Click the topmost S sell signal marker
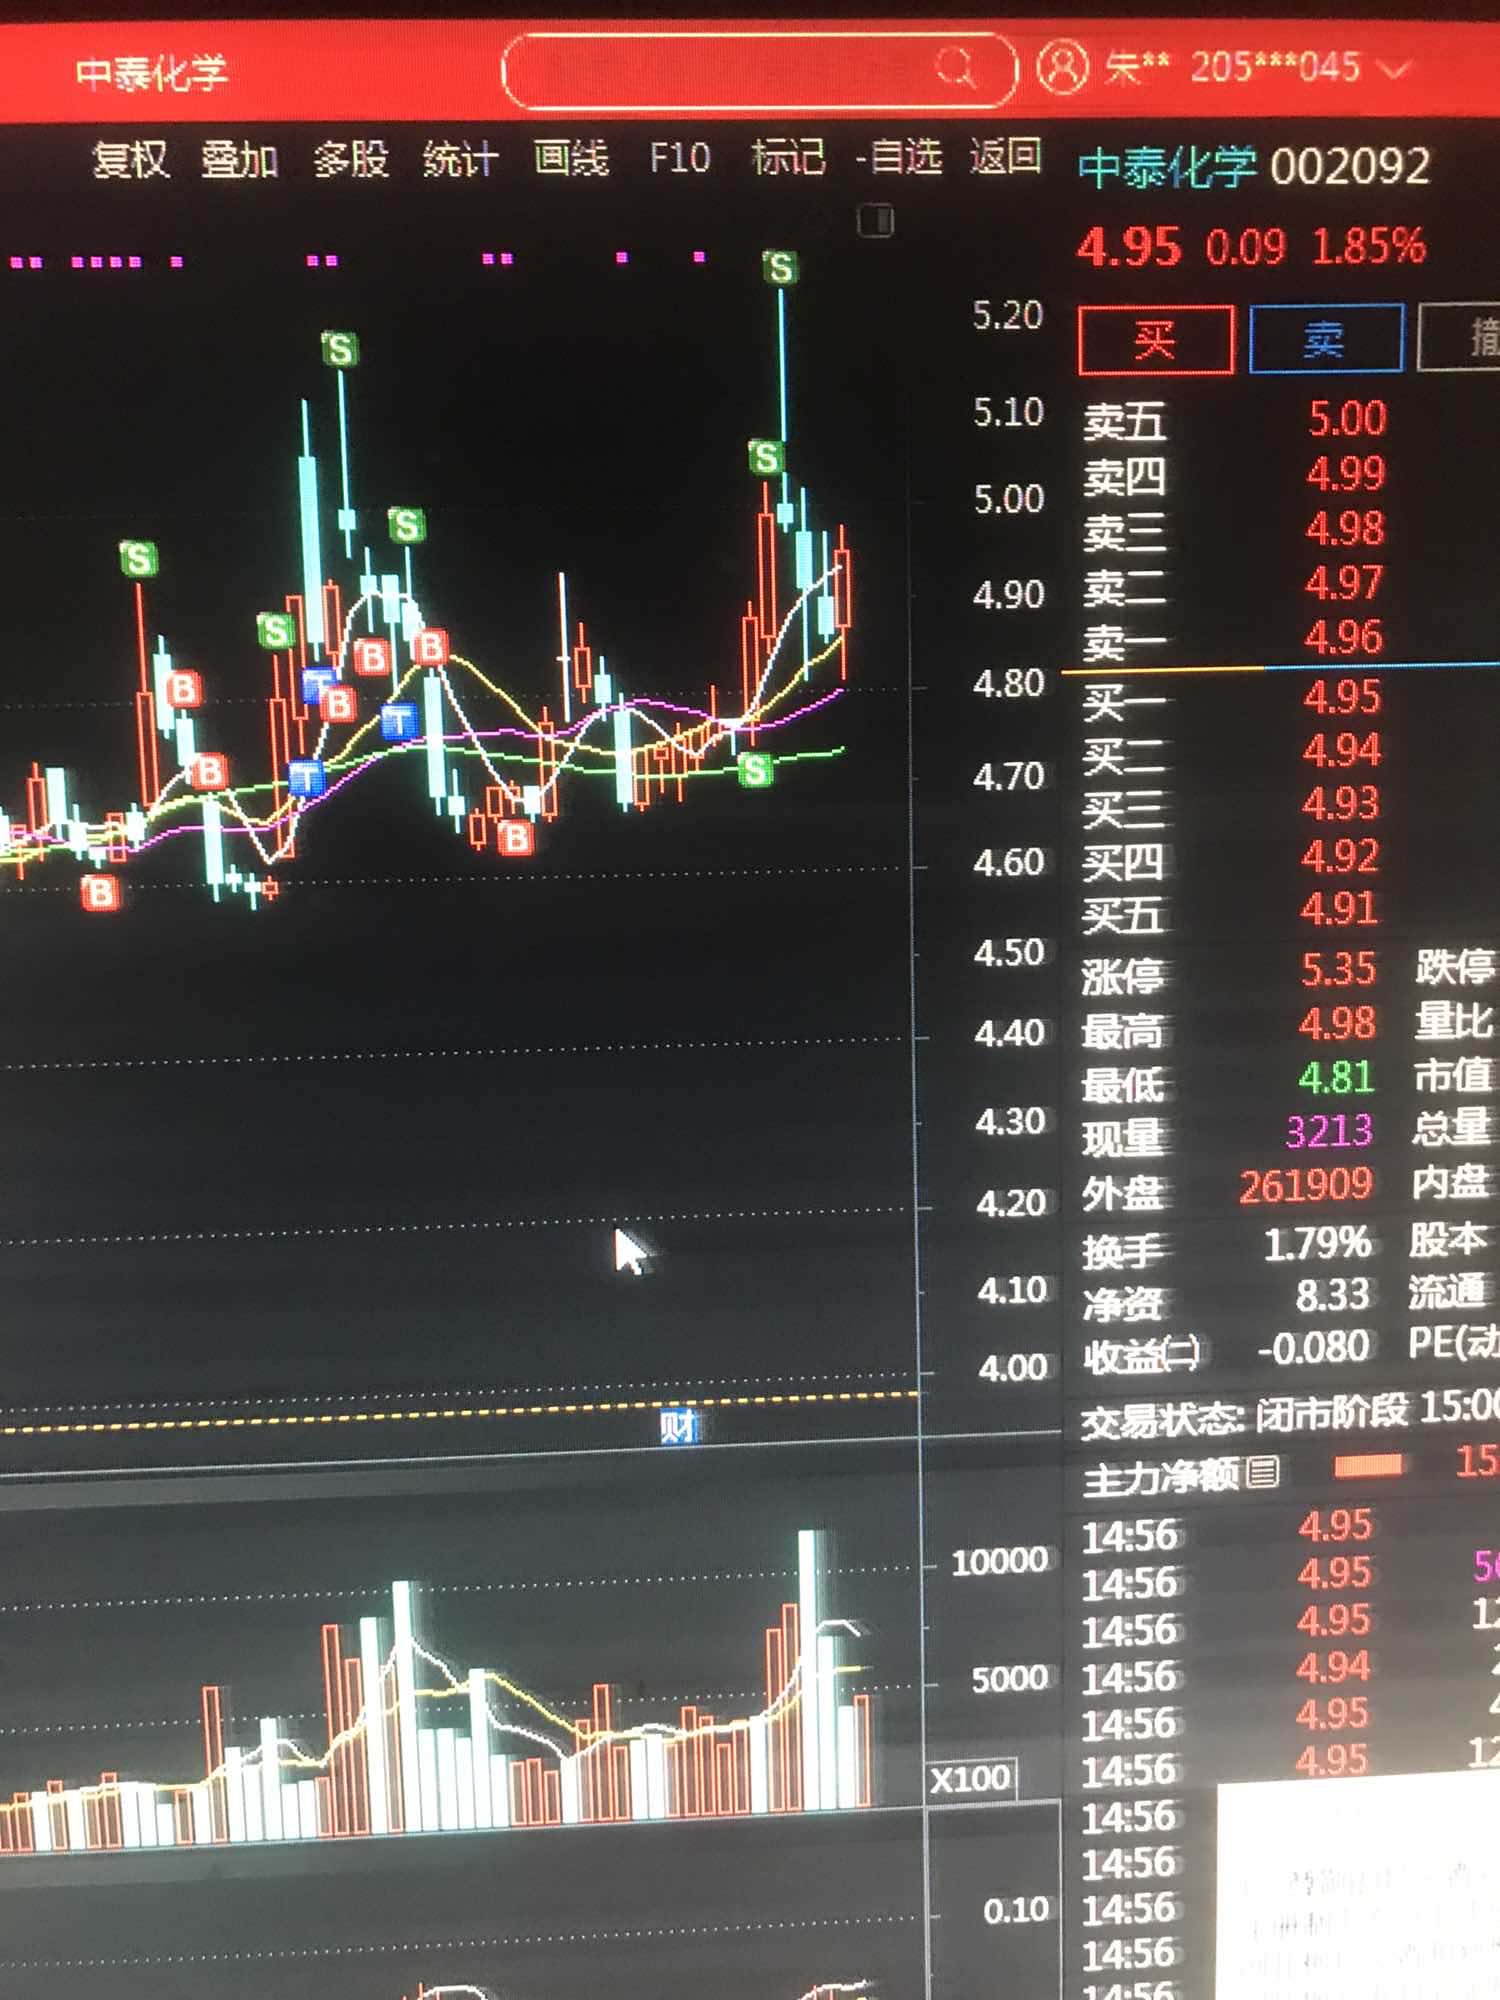 781,267
